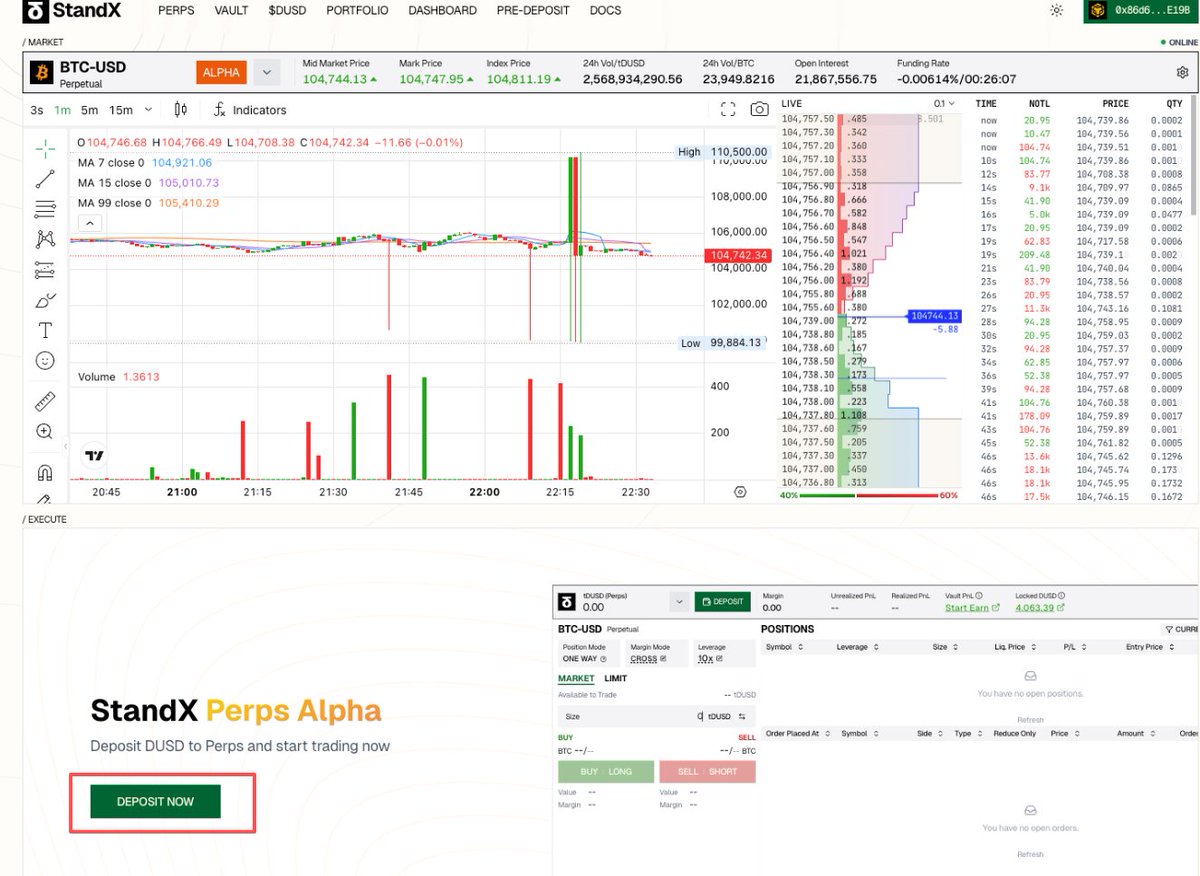Refresh the open orders list
This screenshot has height=876, width=1200.
click(1030, 854)
